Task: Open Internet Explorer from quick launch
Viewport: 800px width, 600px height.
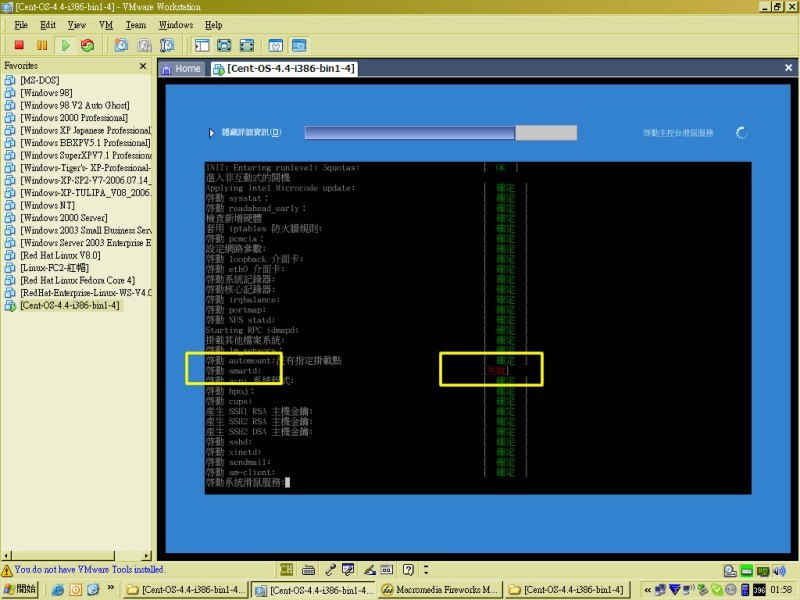Action: coord(58,590)
